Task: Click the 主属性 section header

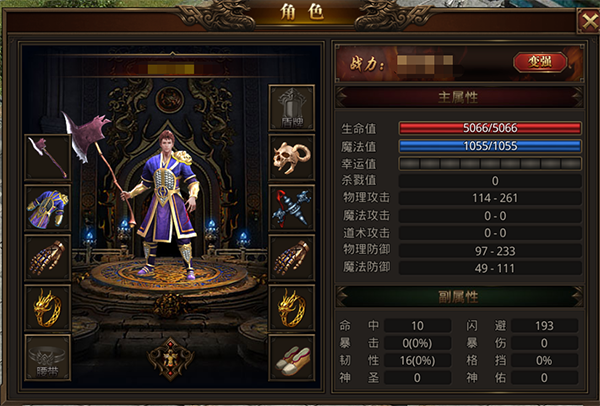Action: click(x=459, y=97)
